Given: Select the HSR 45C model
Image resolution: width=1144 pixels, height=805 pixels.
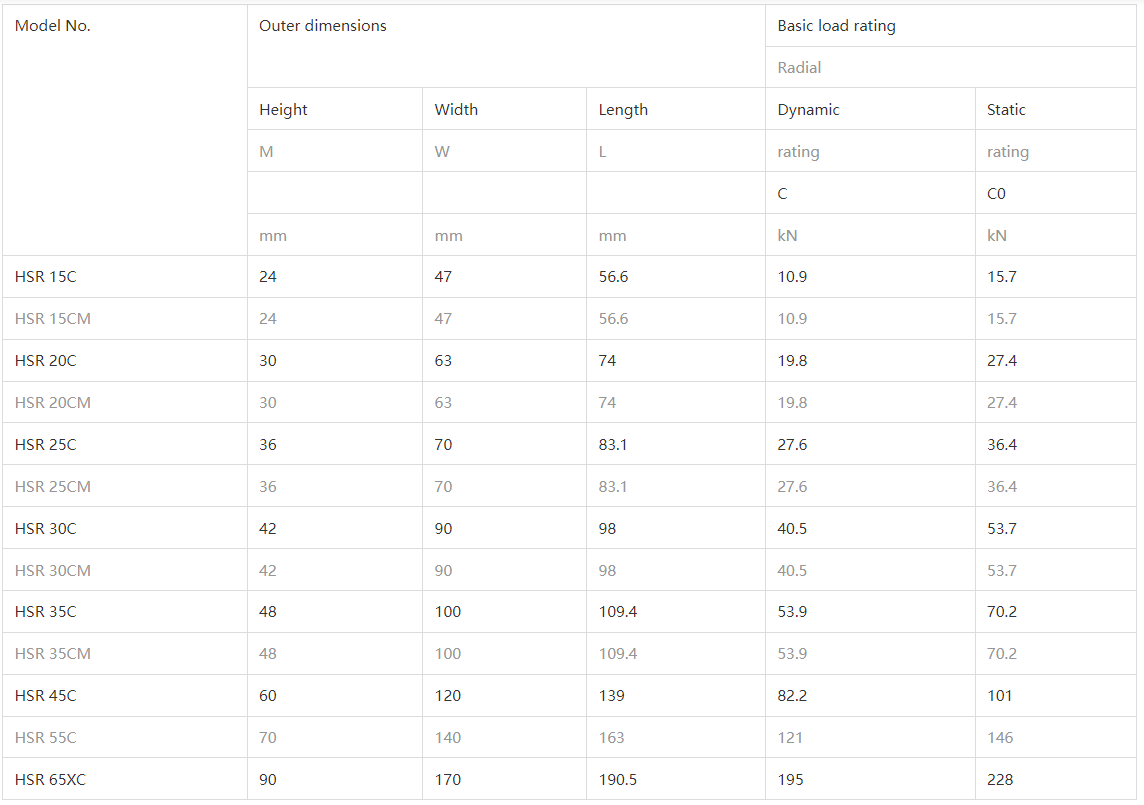Looking at the screenshot, I should point(46,696).
